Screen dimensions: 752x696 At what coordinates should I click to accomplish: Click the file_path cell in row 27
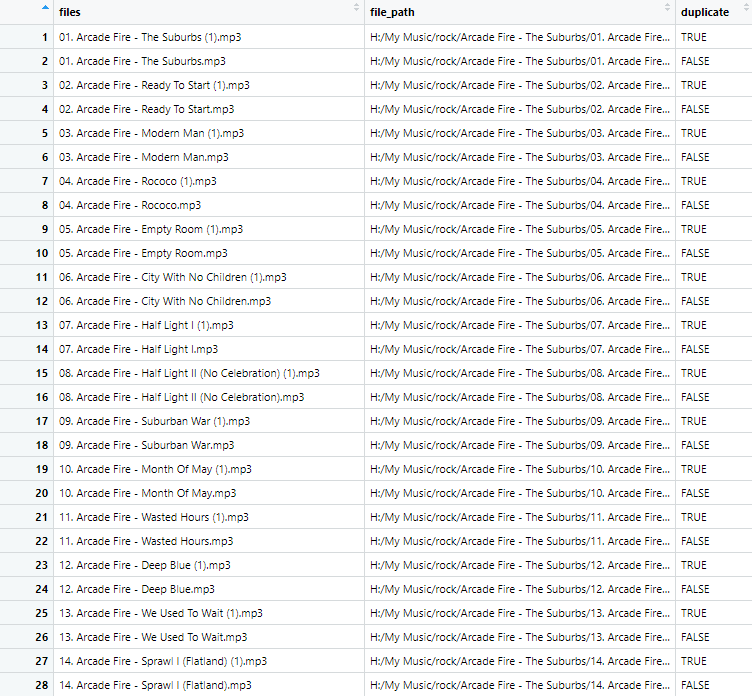519,661
